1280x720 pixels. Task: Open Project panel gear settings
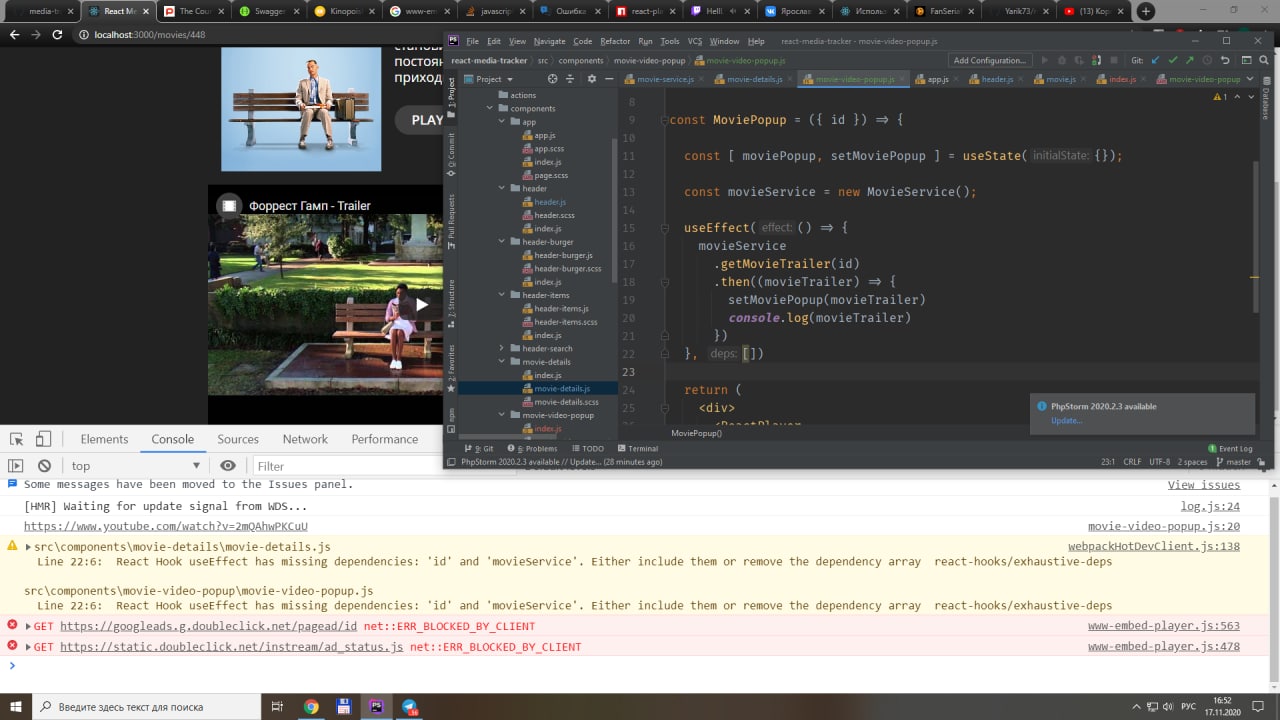click(591, 79)
